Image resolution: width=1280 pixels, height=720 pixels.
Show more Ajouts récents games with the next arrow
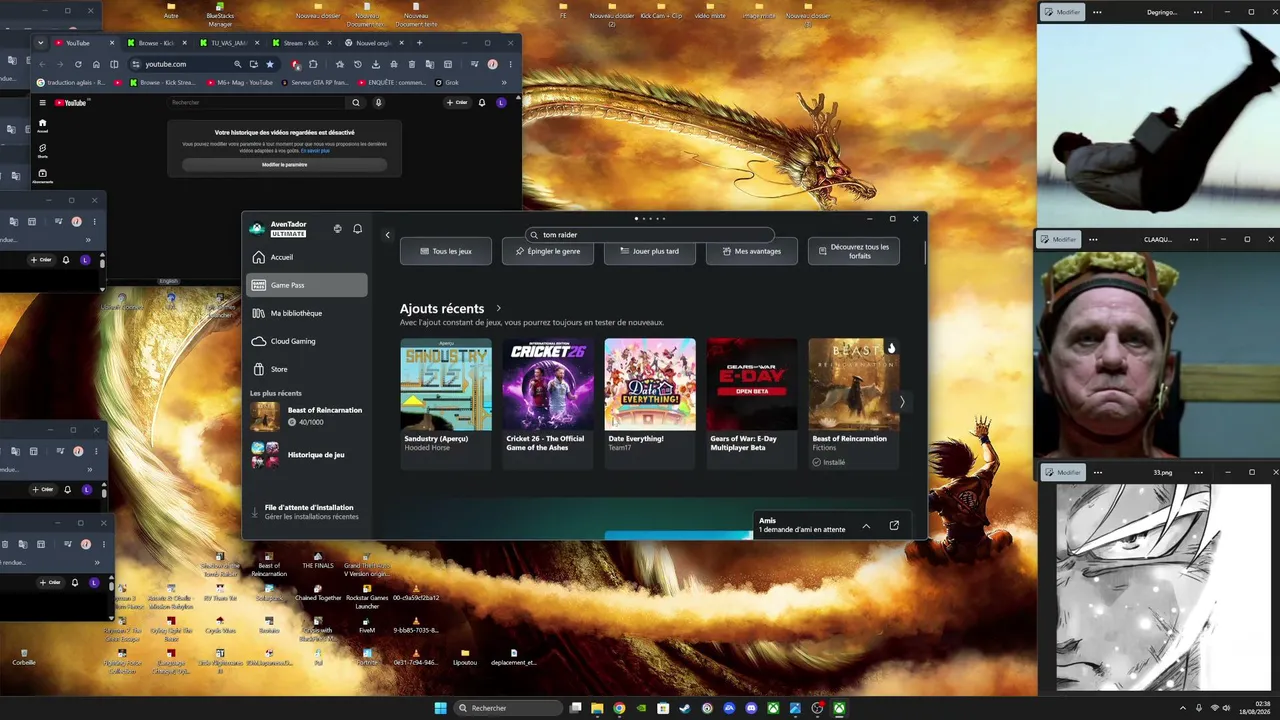click(x=902, y=402)
